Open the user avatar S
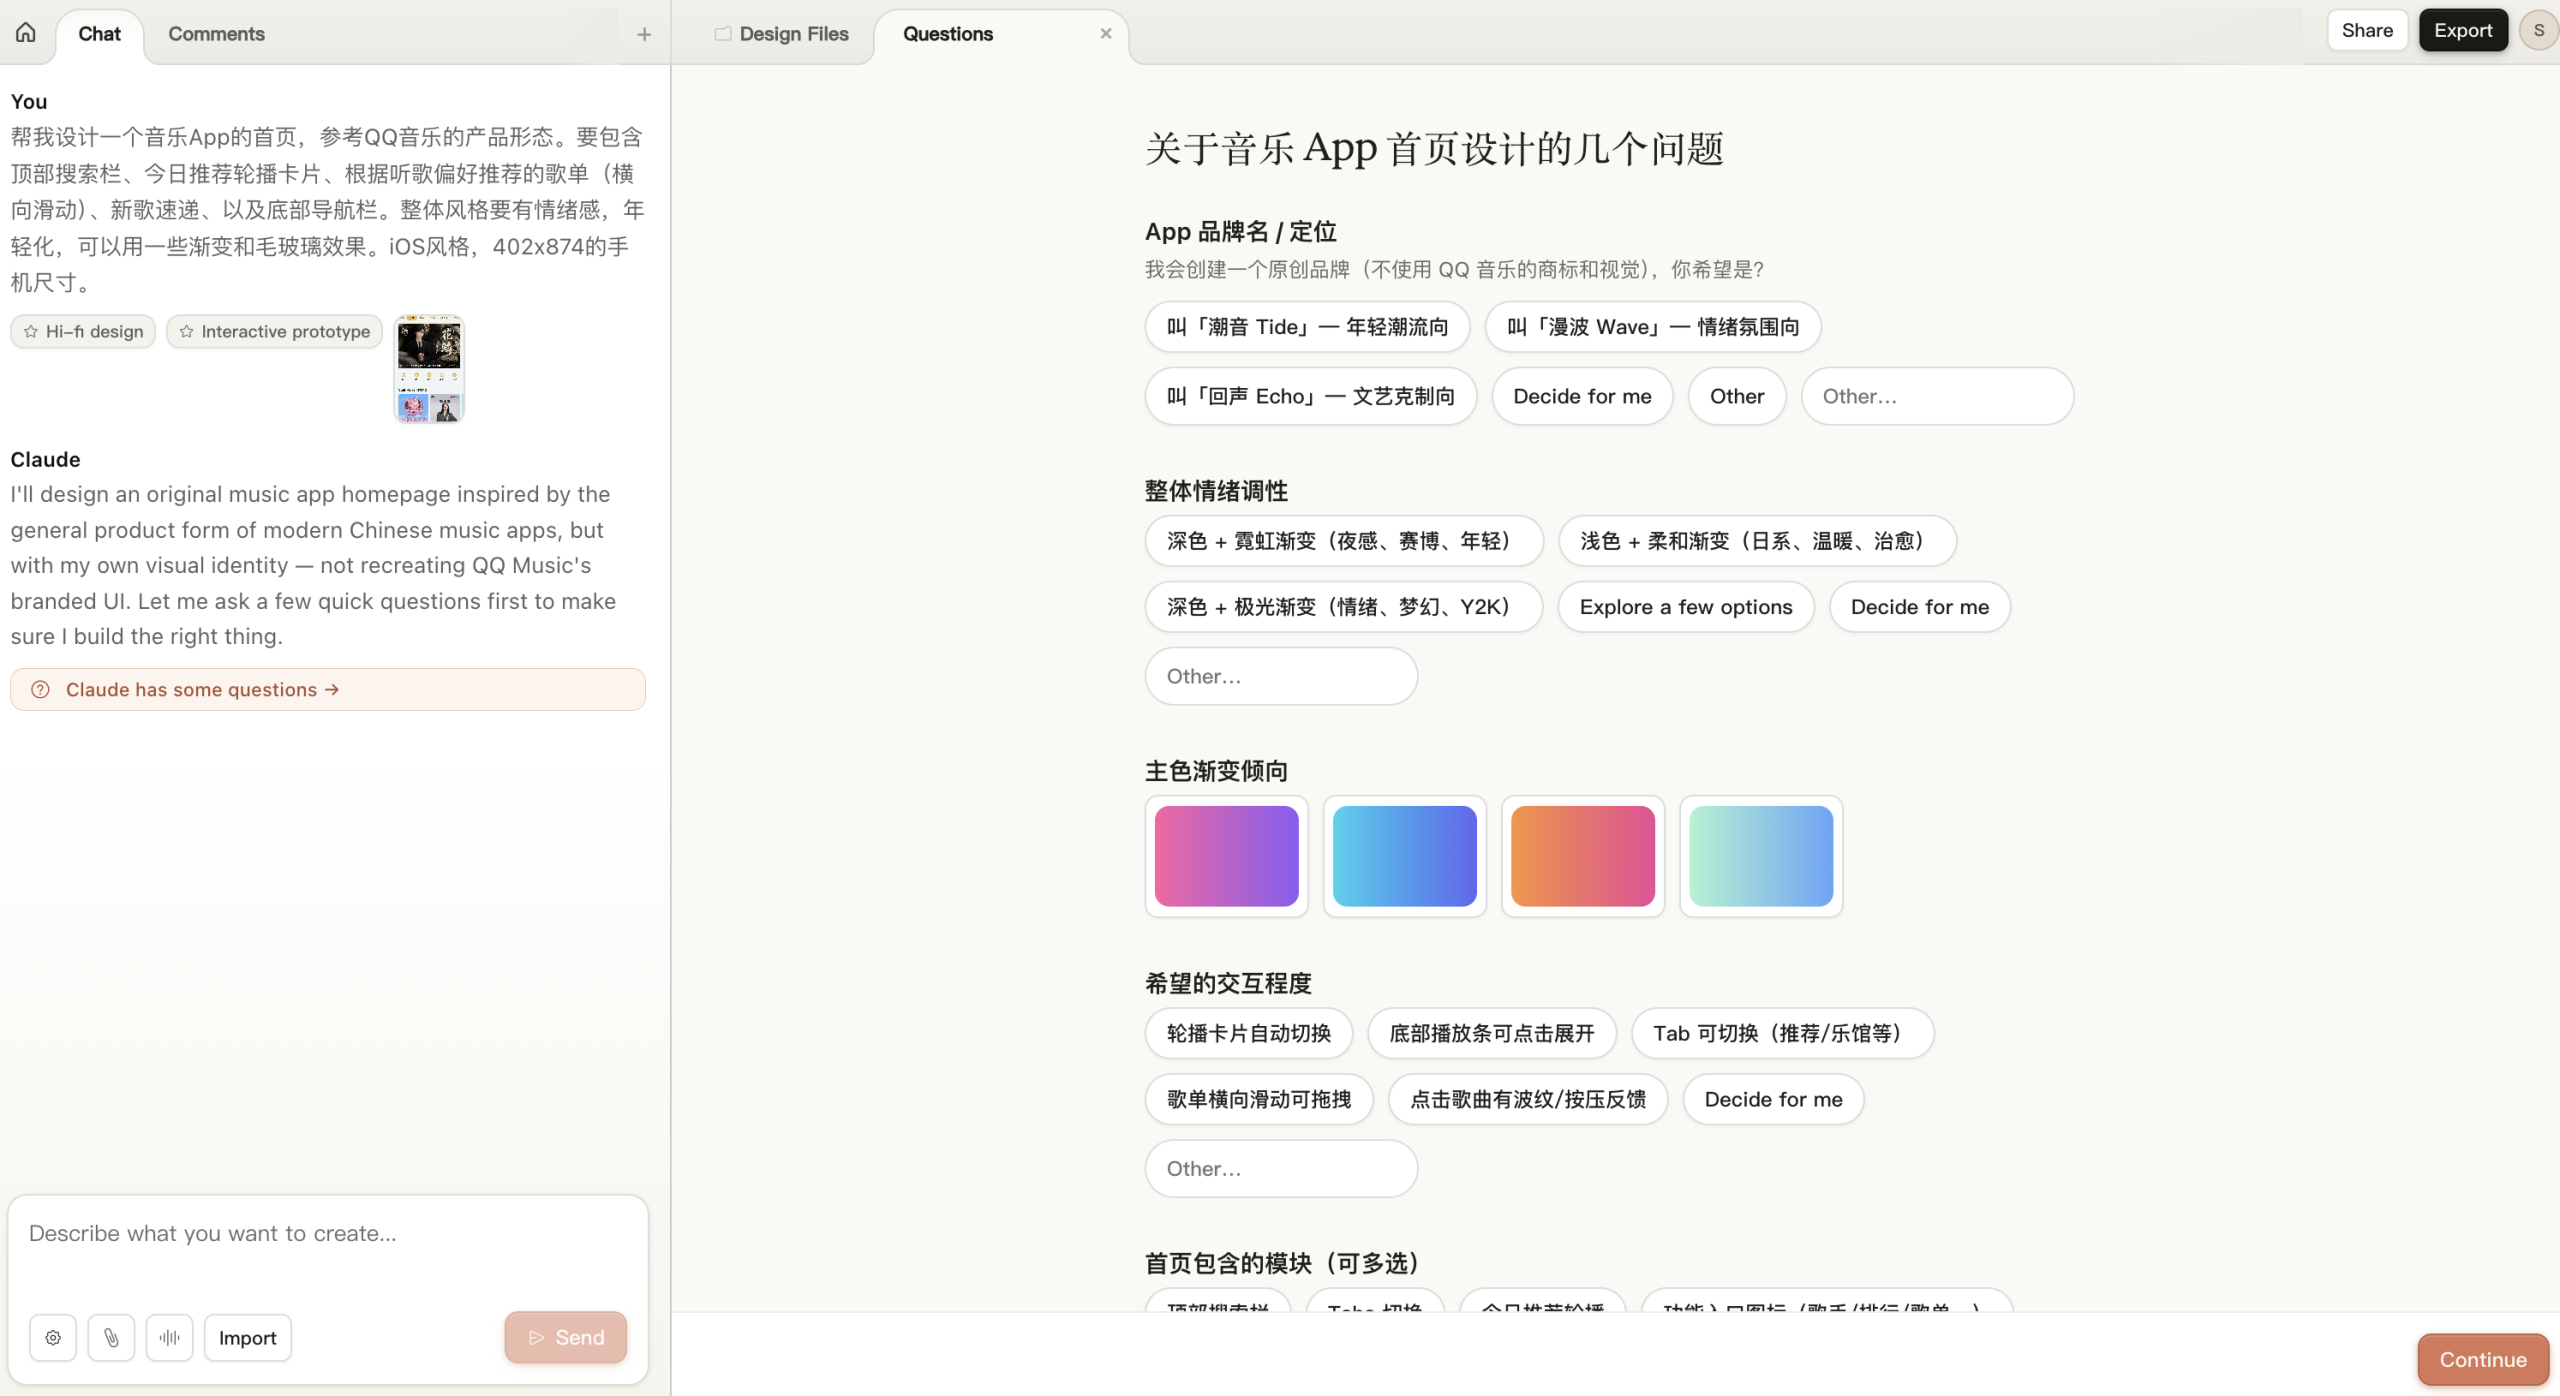 point(2538,31)
